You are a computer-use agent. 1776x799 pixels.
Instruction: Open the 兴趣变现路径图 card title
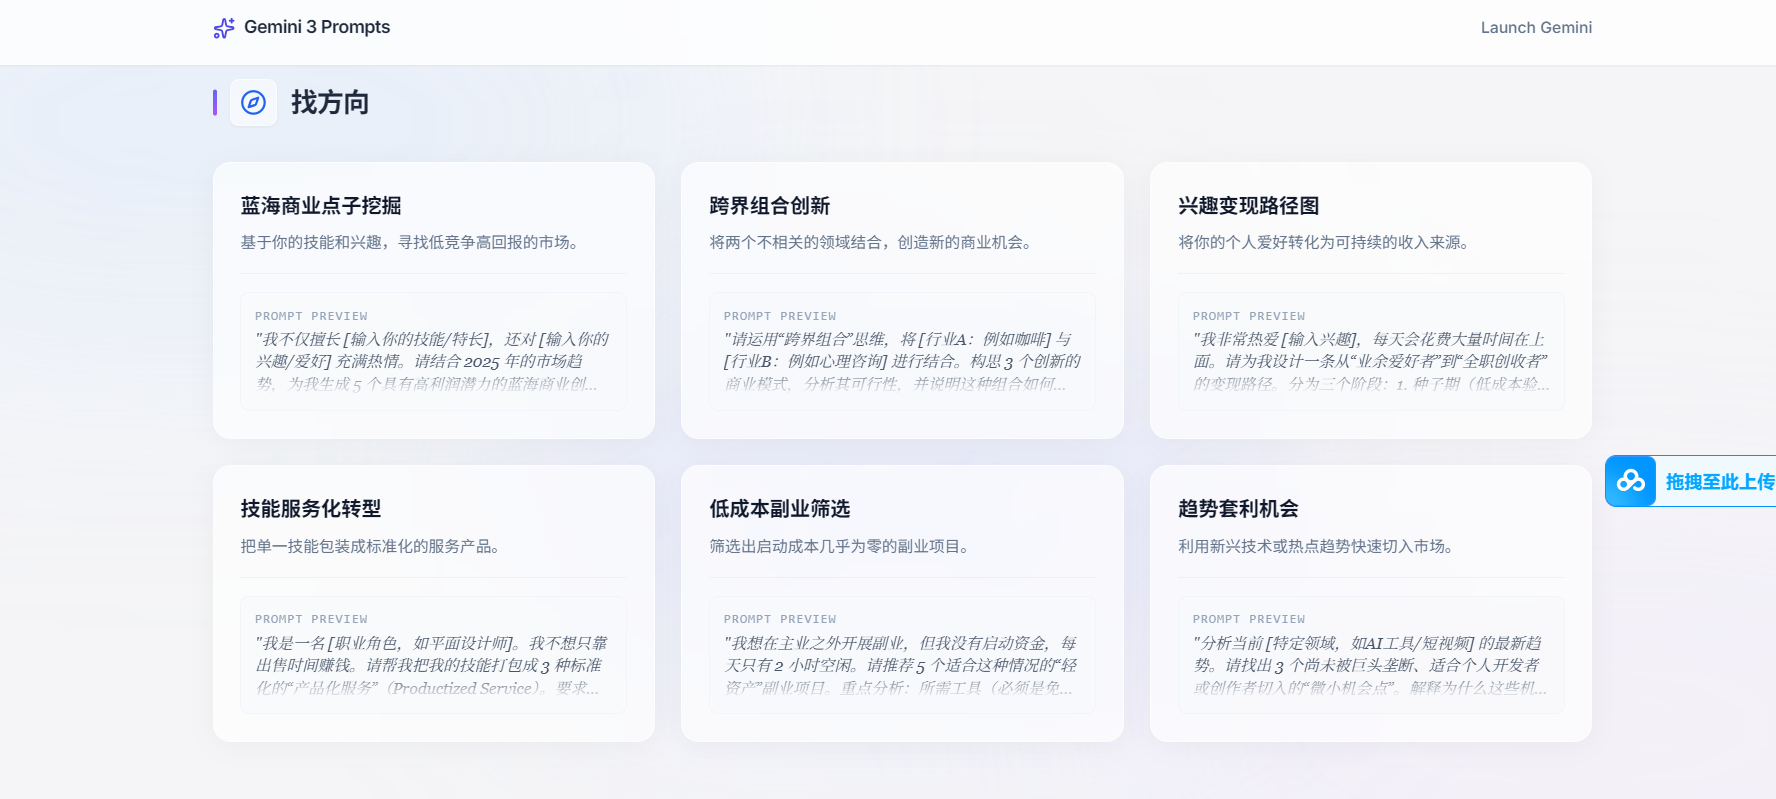[1249, 206]
